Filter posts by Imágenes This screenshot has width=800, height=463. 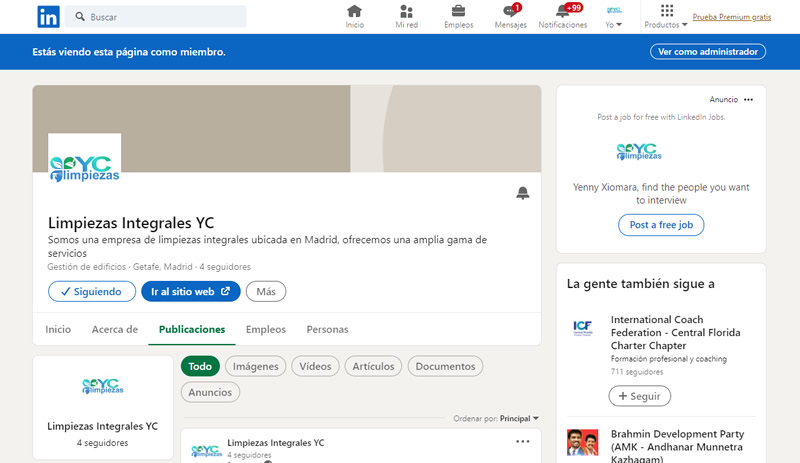(x=256, y=366)
